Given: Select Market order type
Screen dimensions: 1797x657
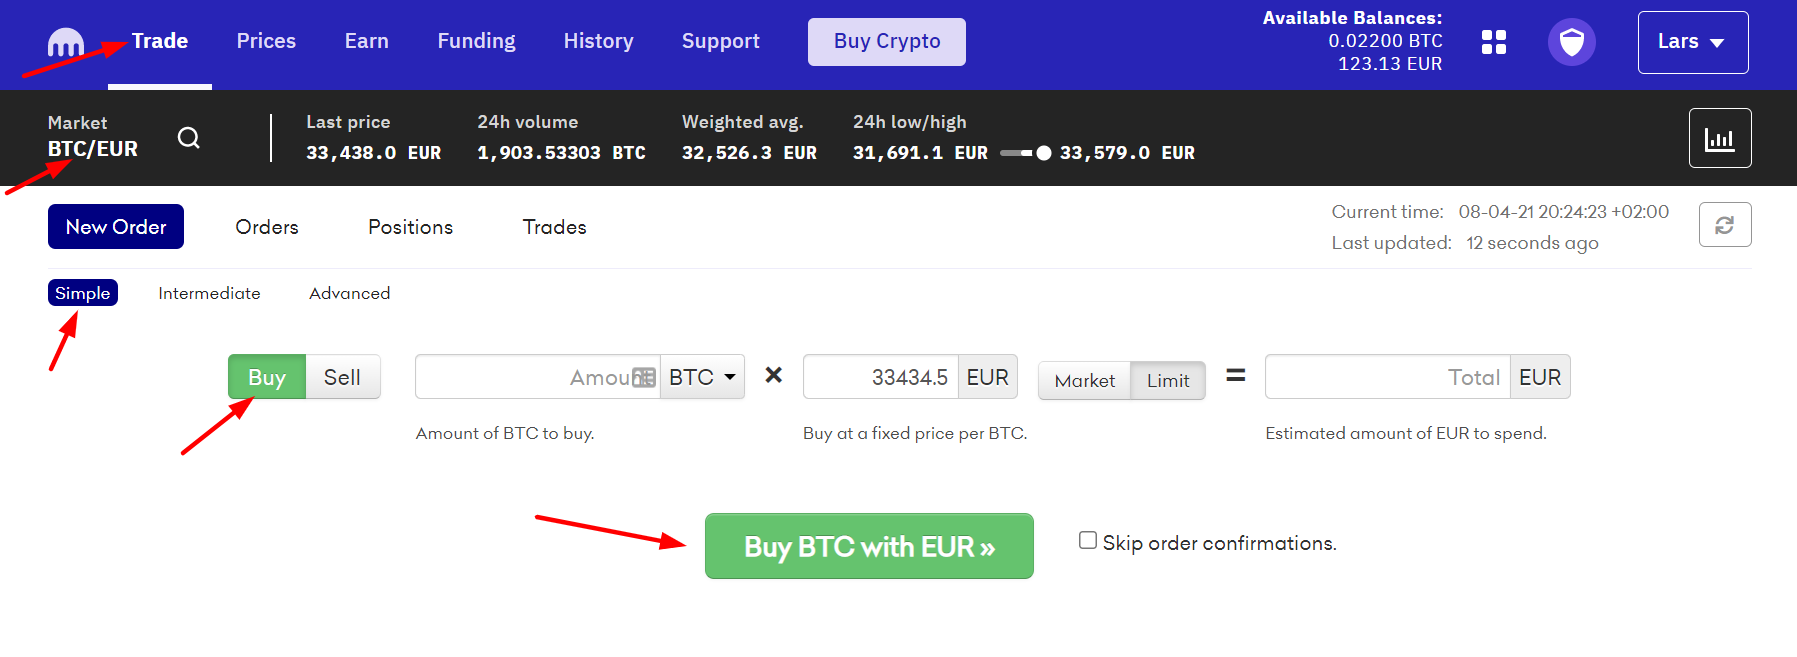Looking at the screenshot, I should click(x=1084, y=381).
